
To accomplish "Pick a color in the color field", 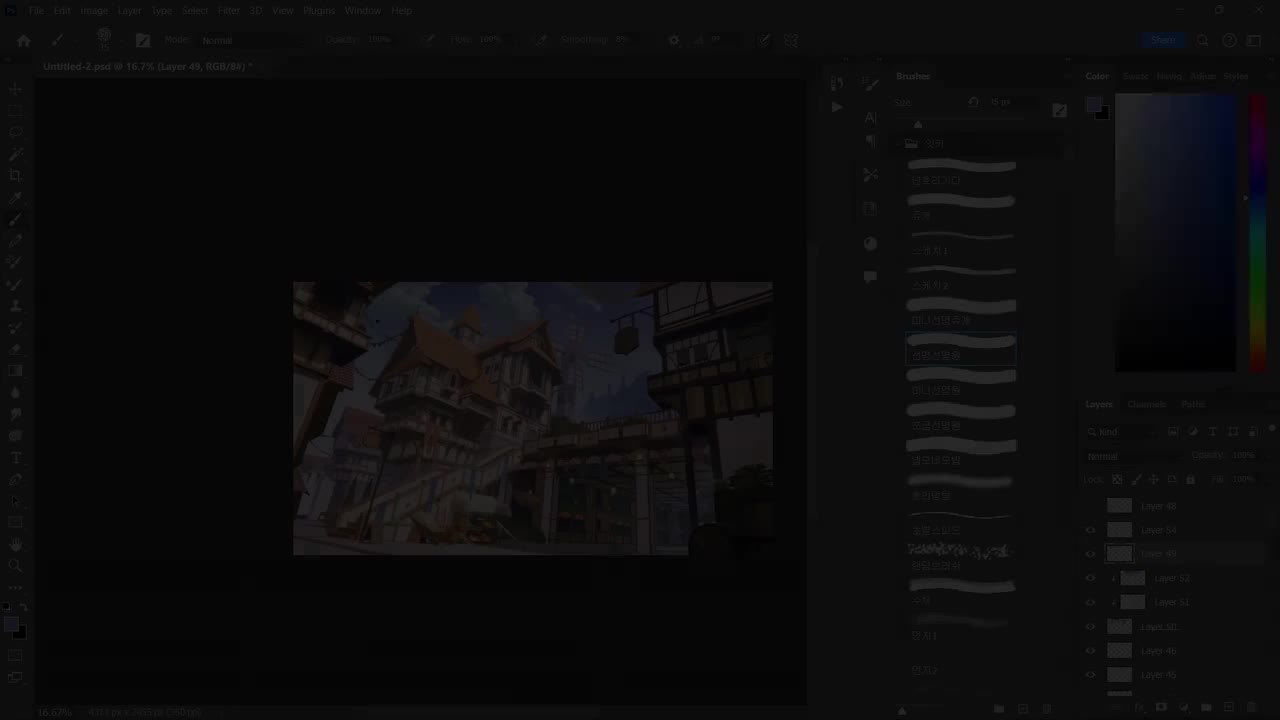I will [1175, 232].
